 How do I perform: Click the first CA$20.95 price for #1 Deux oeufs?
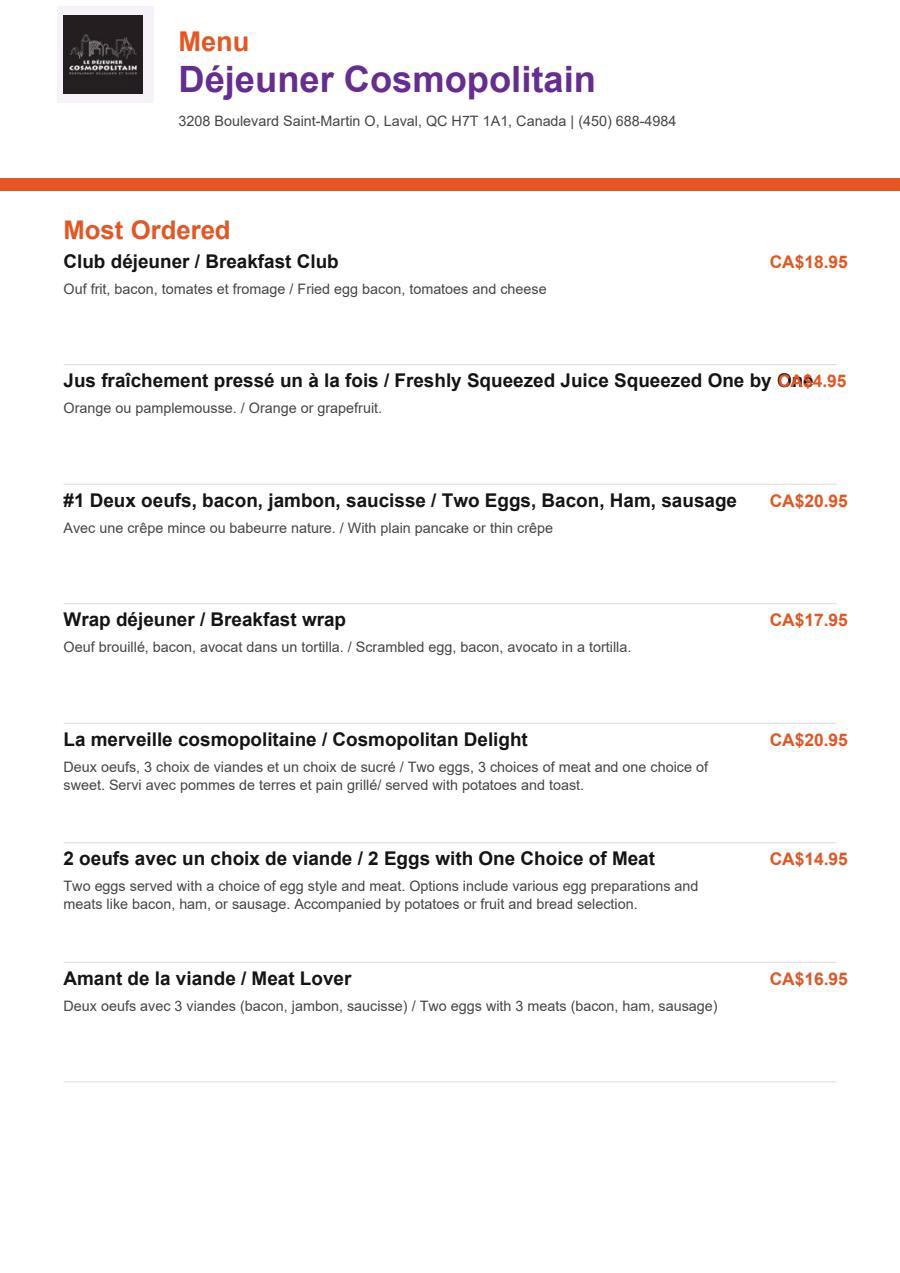click(808, 501)
